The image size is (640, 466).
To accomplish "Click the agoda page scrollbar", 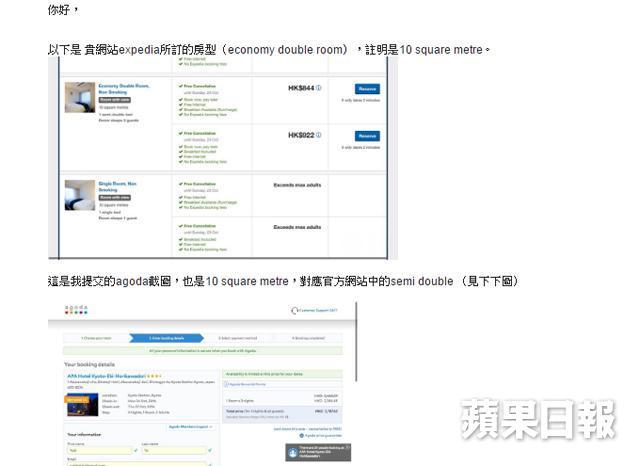I will point(356,342).
